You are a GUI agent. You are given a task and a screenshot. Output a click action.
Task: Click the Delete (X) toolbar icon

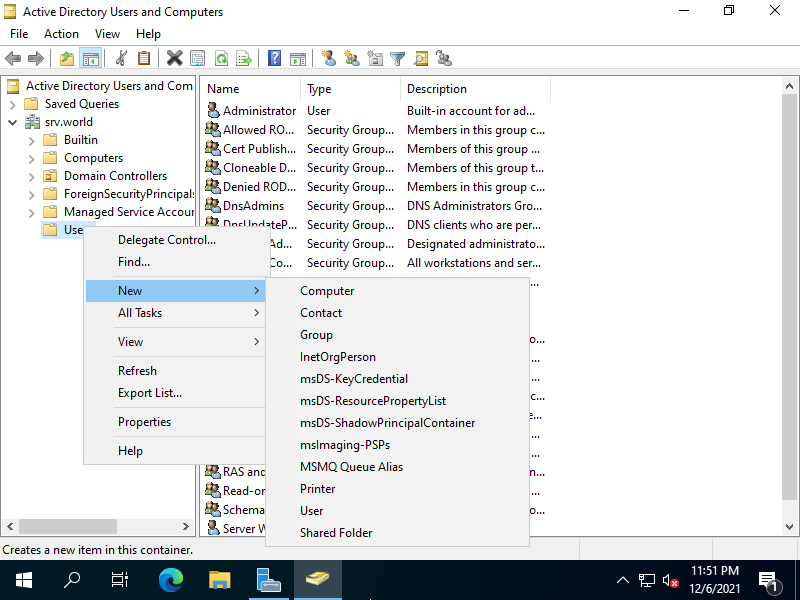(x=174, y=59)
